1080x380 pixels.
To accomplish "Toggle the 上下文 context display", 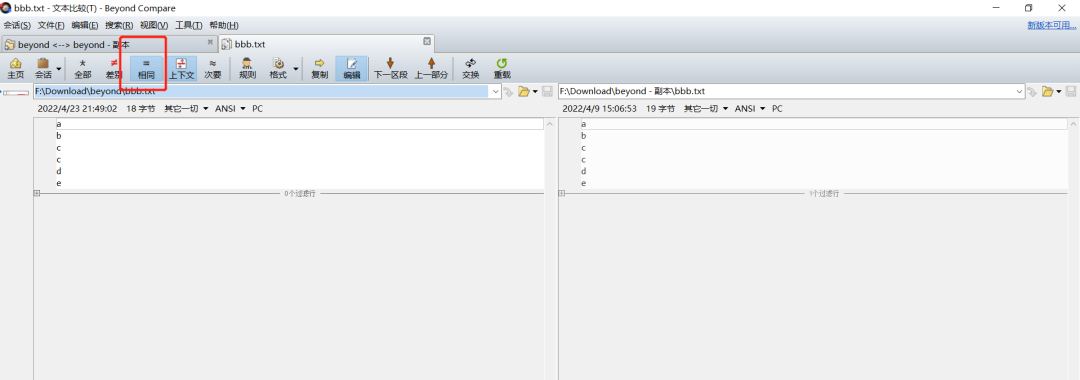I will pyautogui.click(x=182, y=68).
